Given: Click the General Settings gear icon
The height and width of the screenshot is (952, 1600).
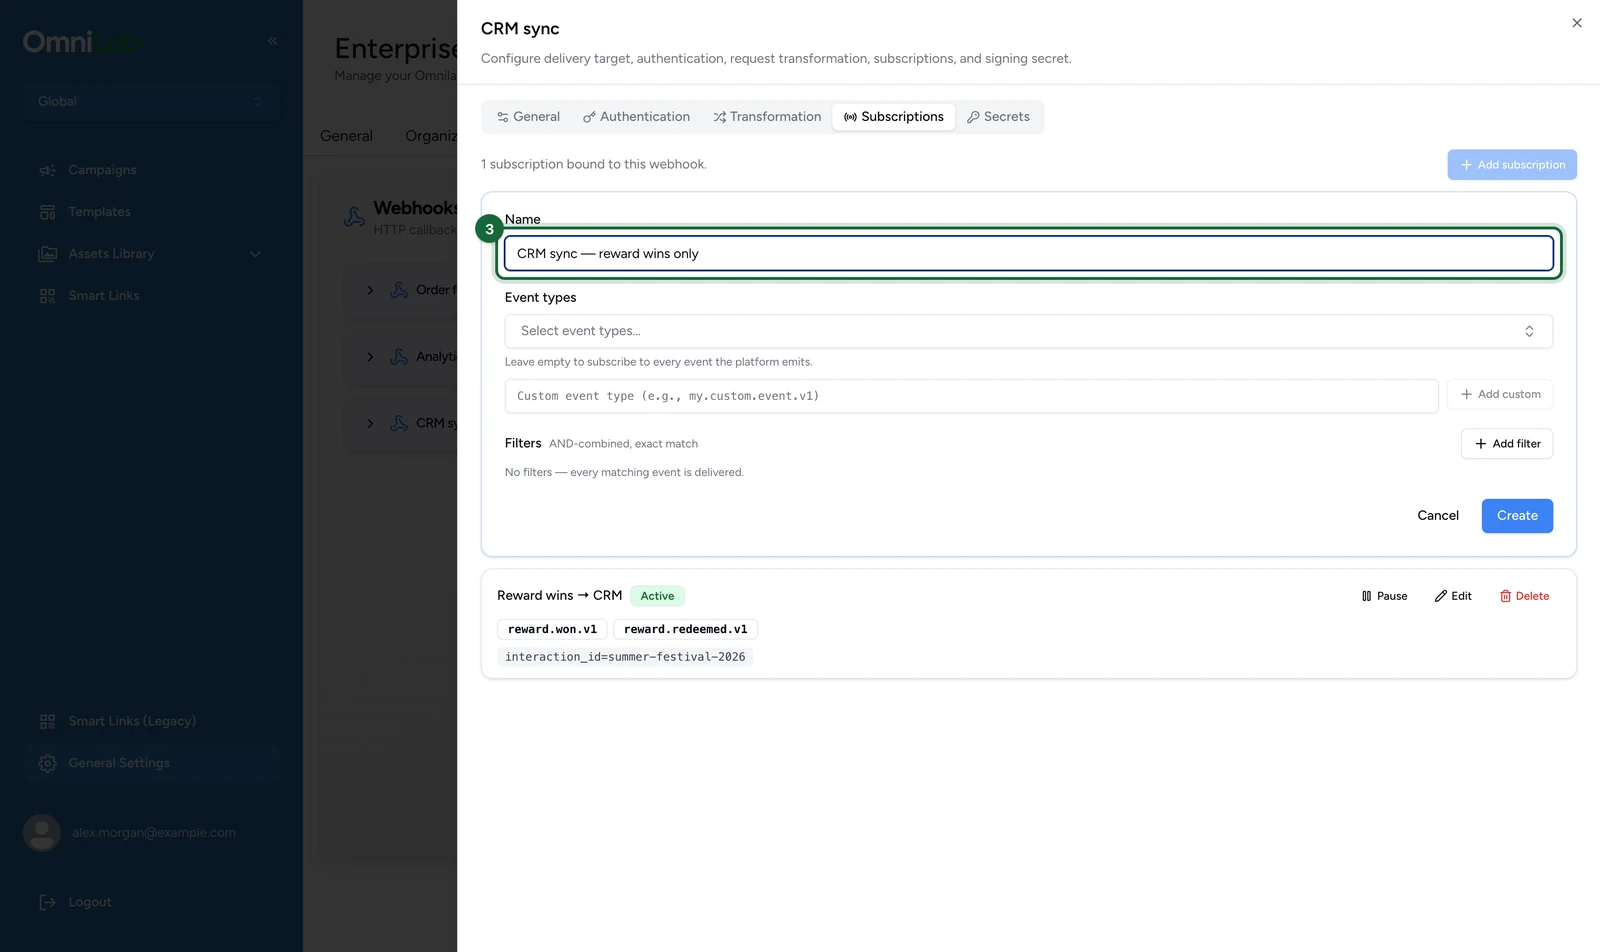Looking at the screenshot, I should click(x=47, y=763).
